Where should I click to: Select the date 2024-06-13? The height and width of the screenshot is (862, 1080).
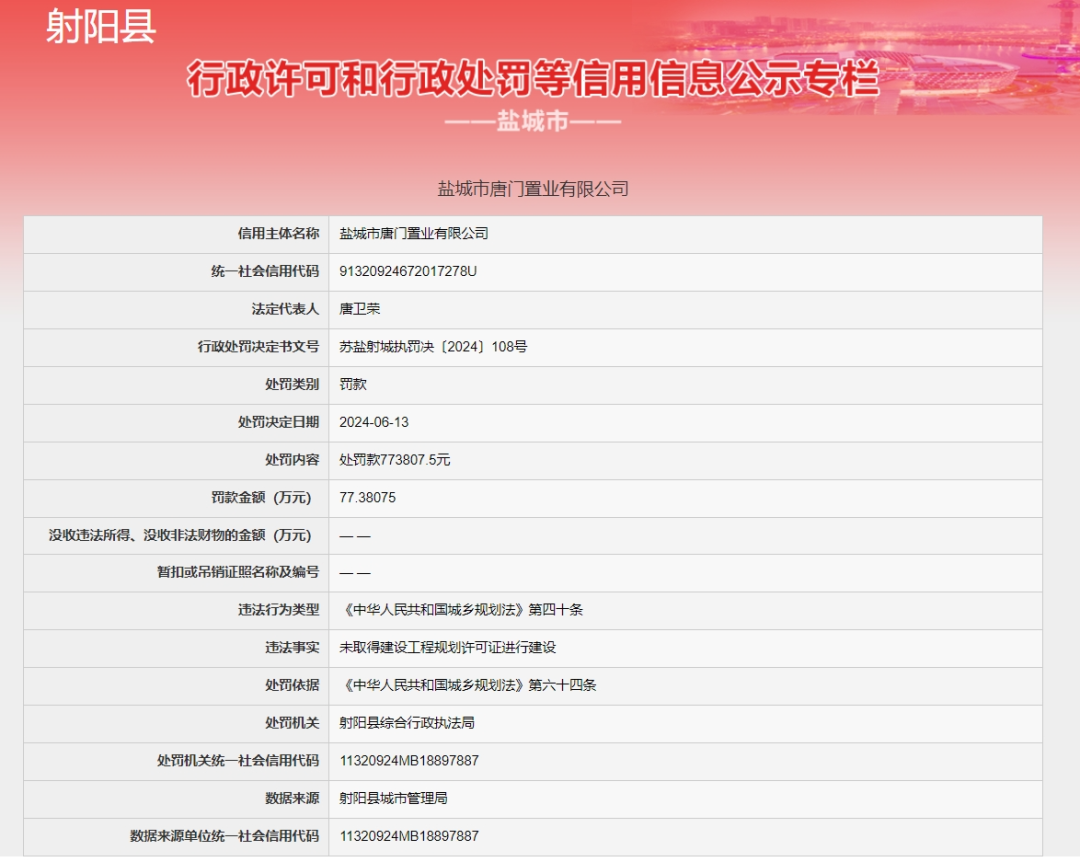click(x=374, y=422)
